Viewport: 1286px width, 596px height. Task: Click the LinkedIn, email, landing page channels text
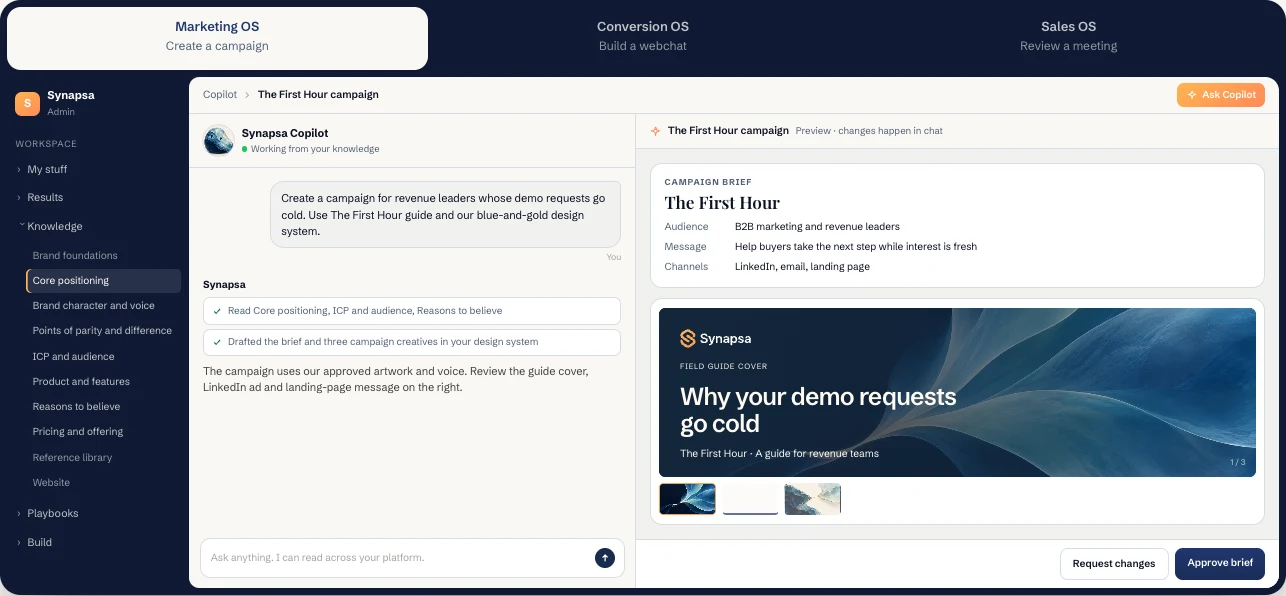(x=802, y=267)
